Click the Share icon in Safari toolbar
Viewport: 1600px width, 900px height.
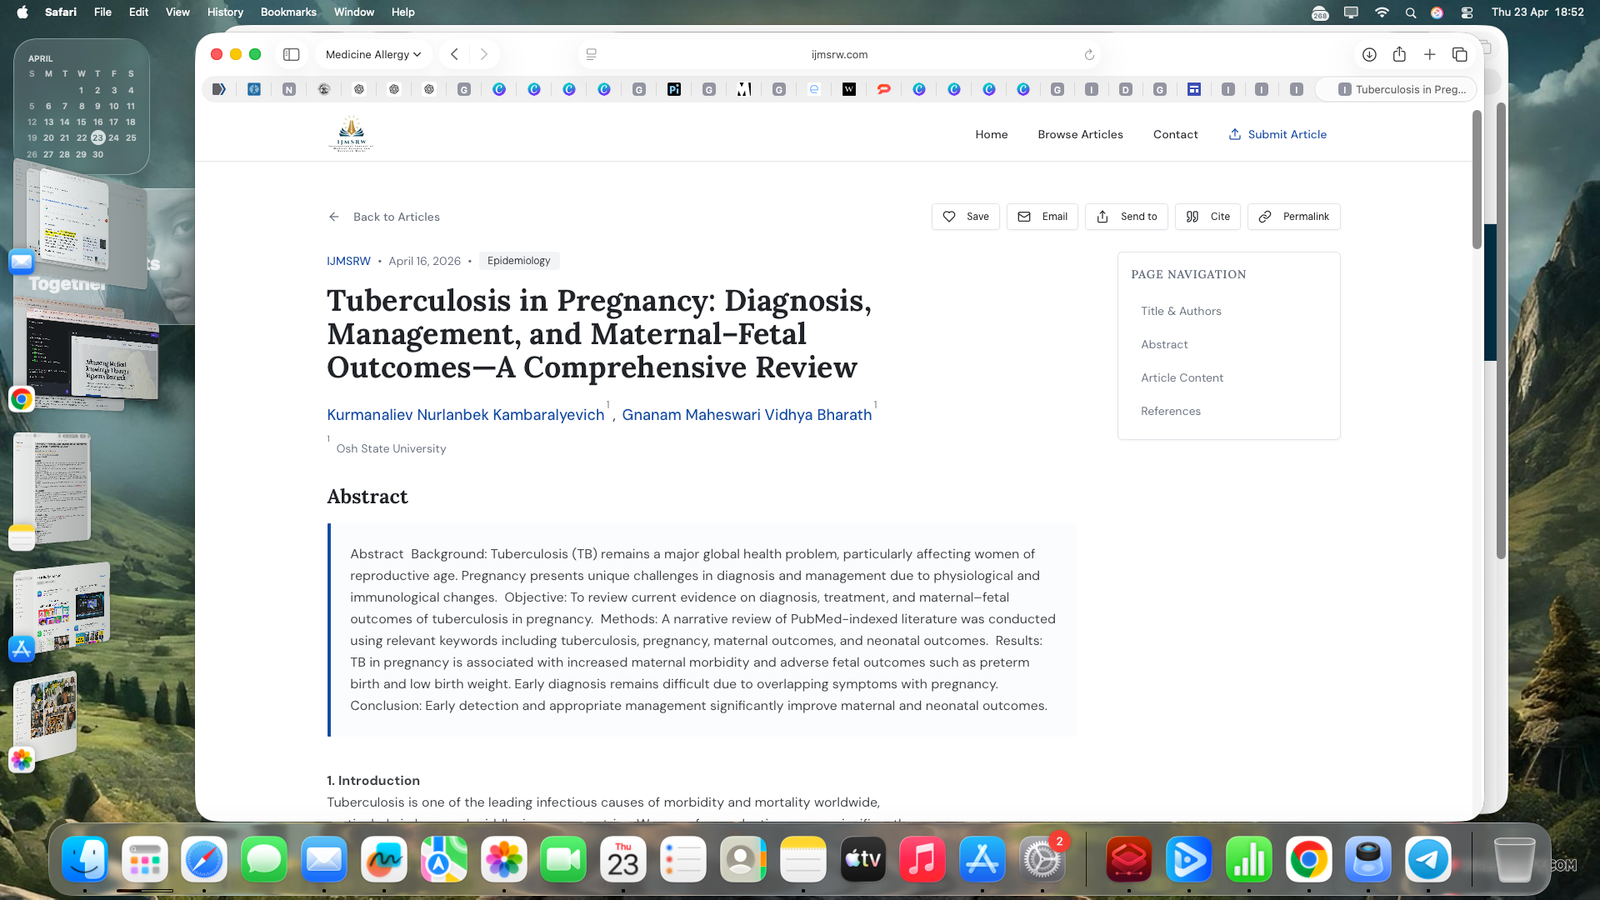coord(1399,55)
